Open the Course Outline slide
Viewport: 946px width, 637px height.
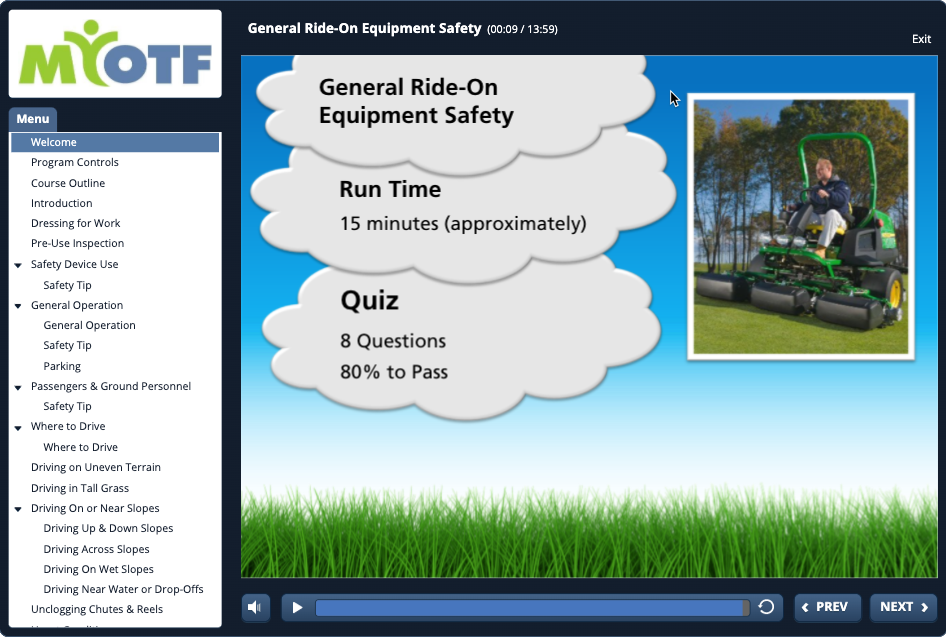[68, 183]
